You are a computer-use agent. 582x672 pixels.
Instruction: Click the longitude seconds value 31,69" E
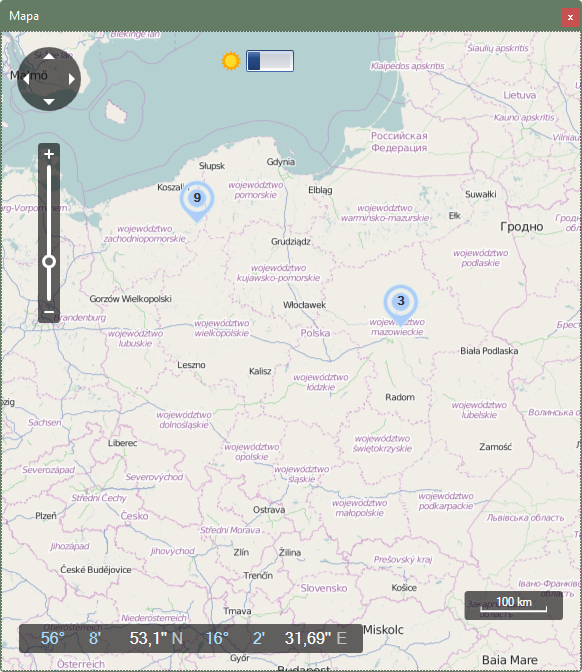[315, 638]
